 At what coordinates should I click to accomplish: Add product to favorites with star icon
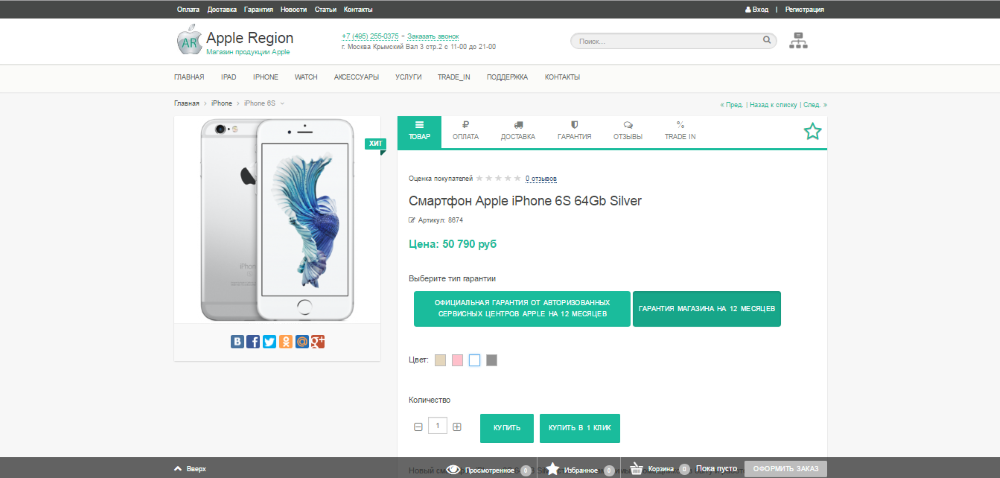(812, 131)
